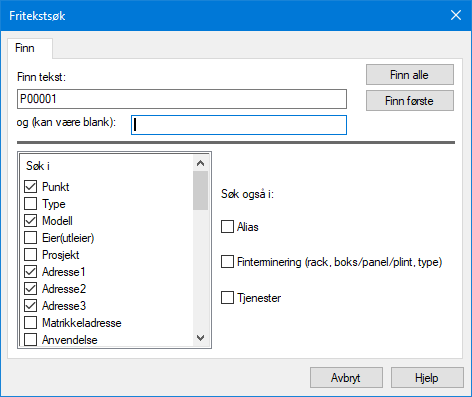
Task: Enable the Finterminering search option
Action: (x=227, y=262)
